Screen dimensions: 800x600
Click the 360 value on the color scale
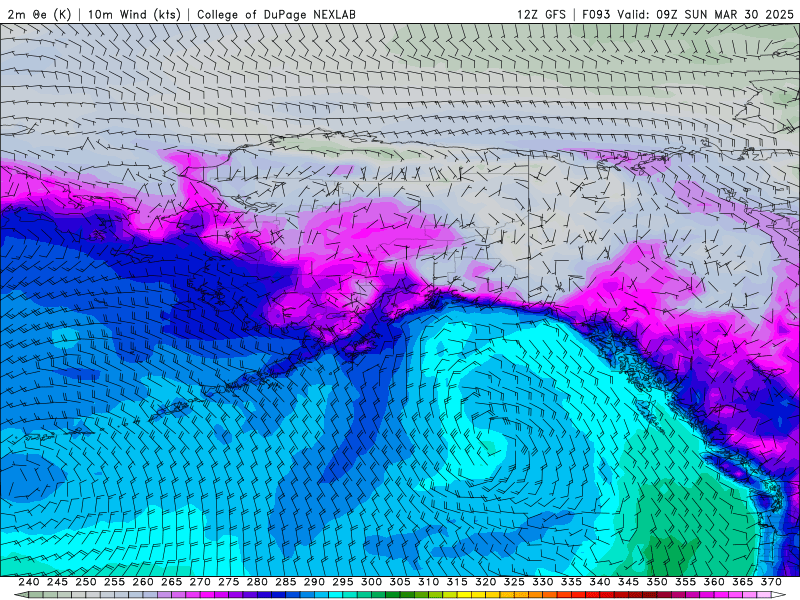point(714,582)
